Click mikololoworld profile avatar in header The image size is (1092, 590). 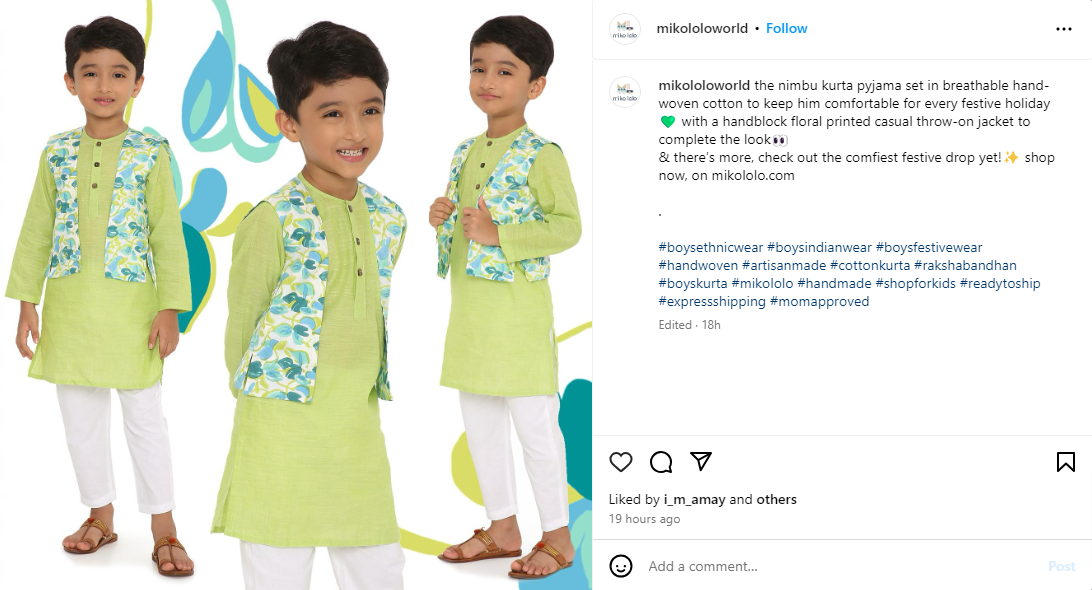click(625, 29)
